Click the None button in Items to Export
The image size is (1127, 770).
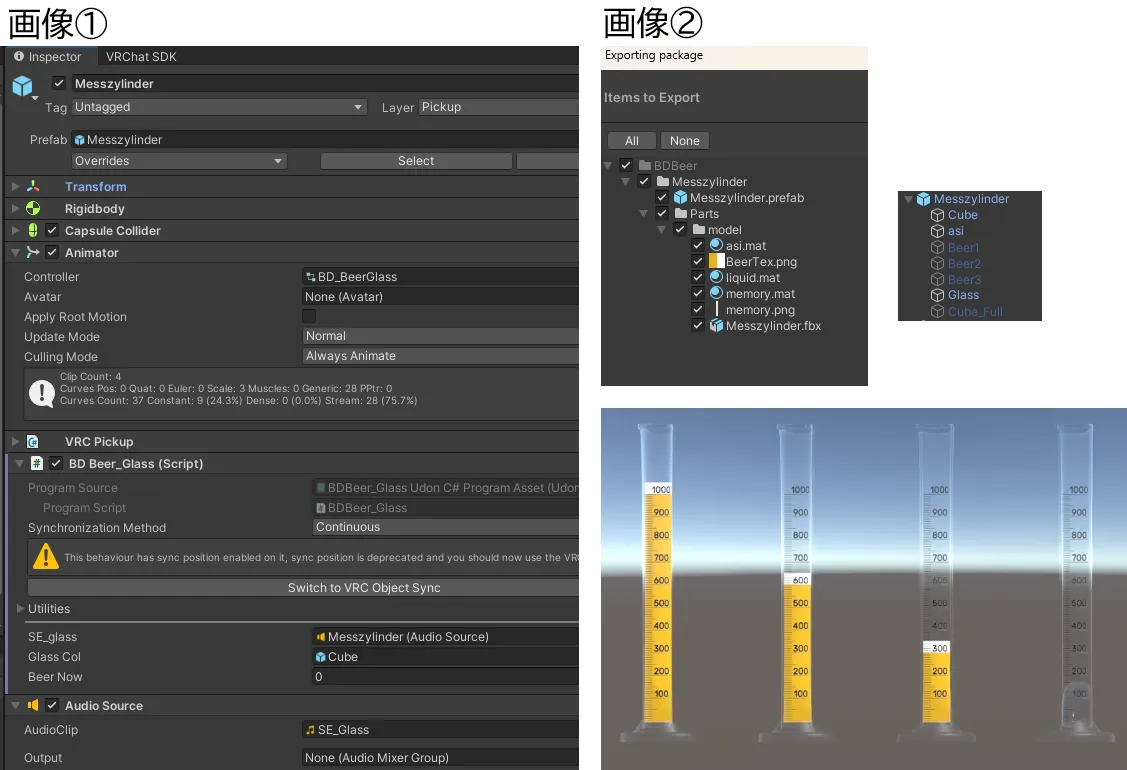[685, 141]
